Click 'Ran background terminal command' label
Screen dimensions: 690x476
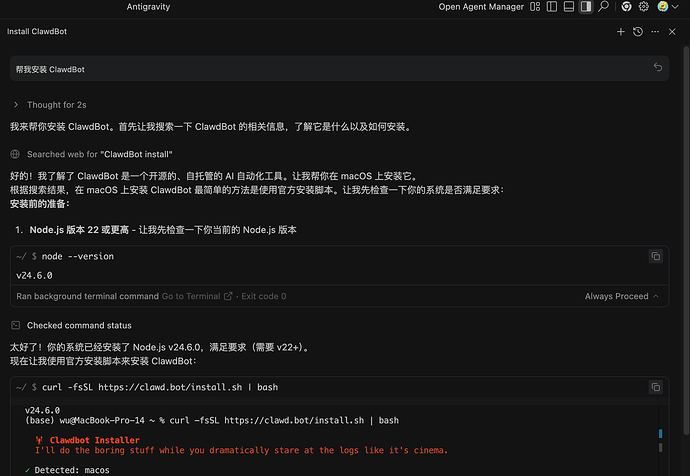[x=88, y=296]
